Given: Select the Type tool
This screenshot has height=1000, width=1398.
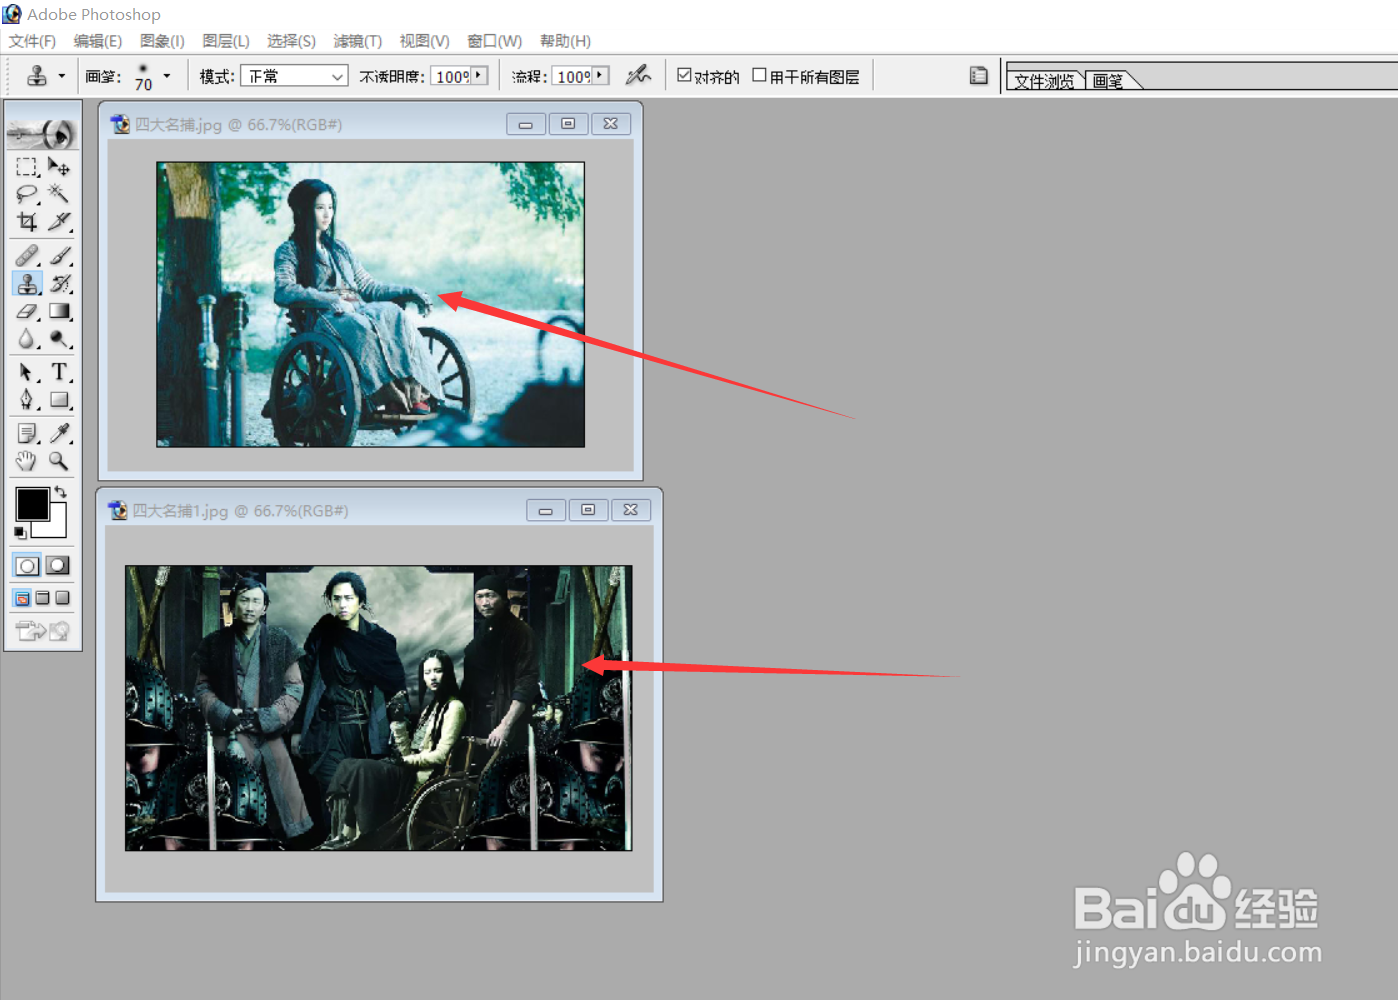Looking at the screenshot, I should (x=59, y=373).
